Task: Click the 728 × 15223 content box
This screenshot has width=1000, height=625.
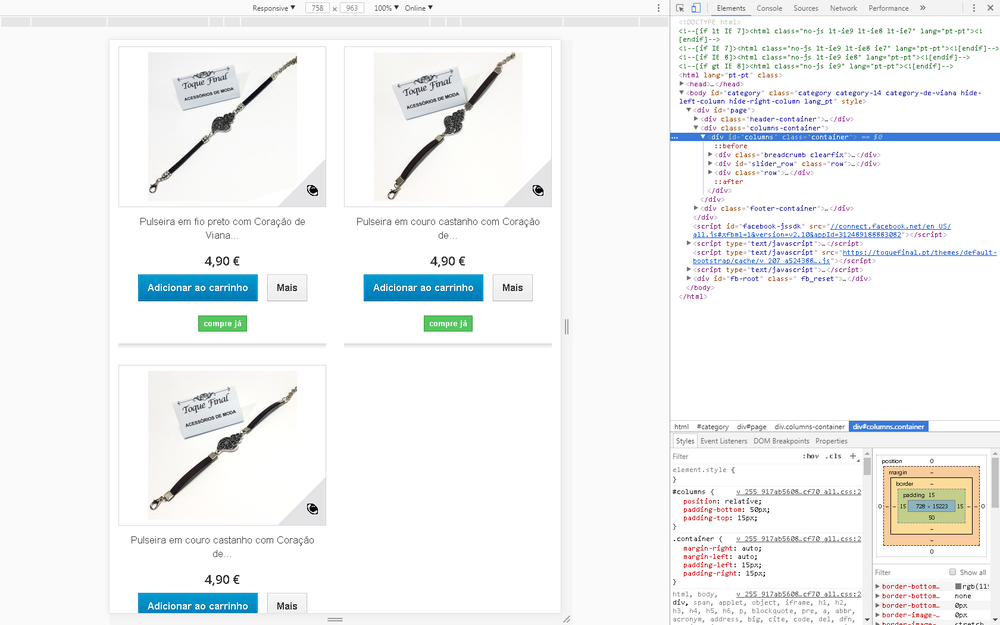Action: [931, 506]
